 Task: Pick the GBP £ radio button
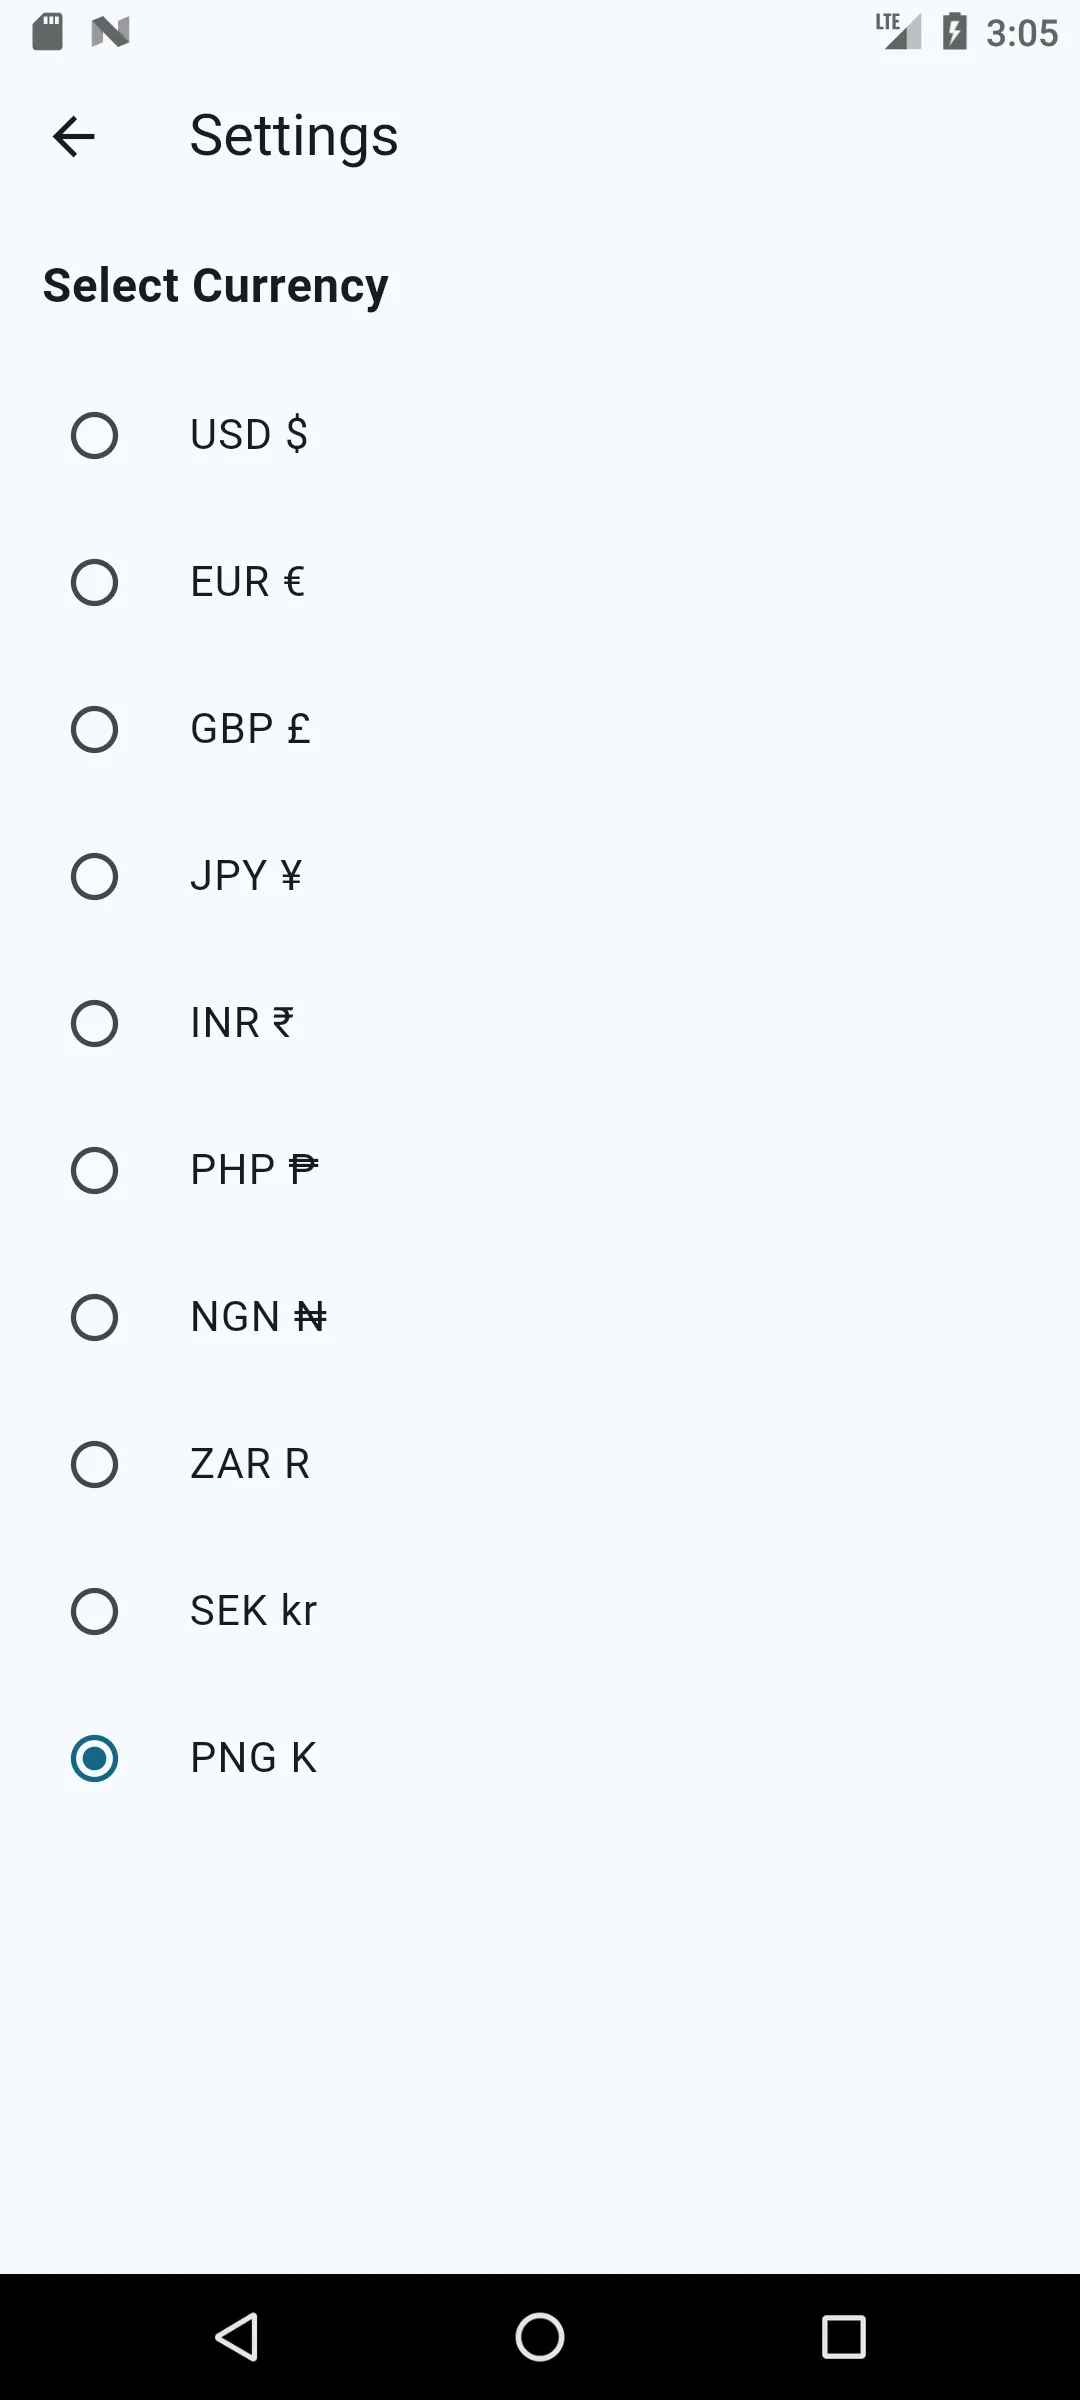(x=95, y=729)
